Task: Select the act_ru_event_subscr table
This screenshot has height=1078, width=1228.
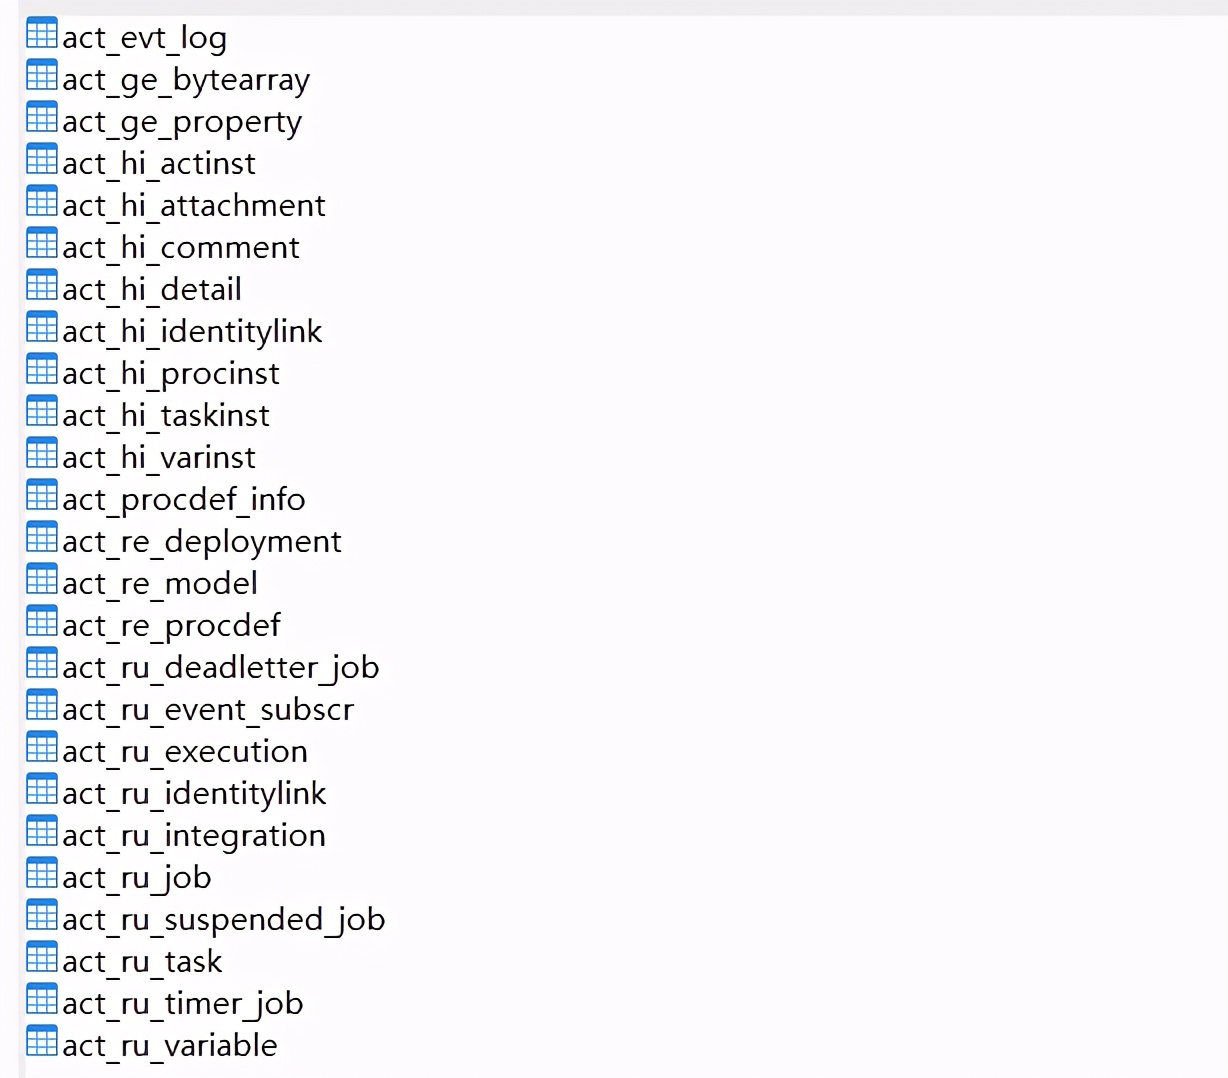Action: click(x=207, y=710)
